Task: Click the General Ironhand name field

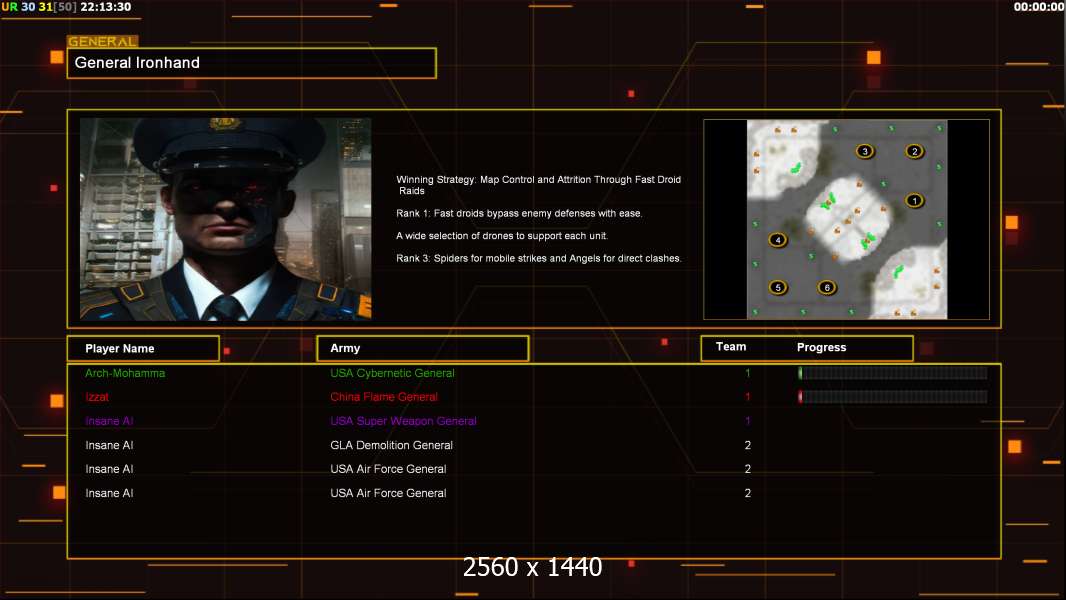Action: pos(252,63)
